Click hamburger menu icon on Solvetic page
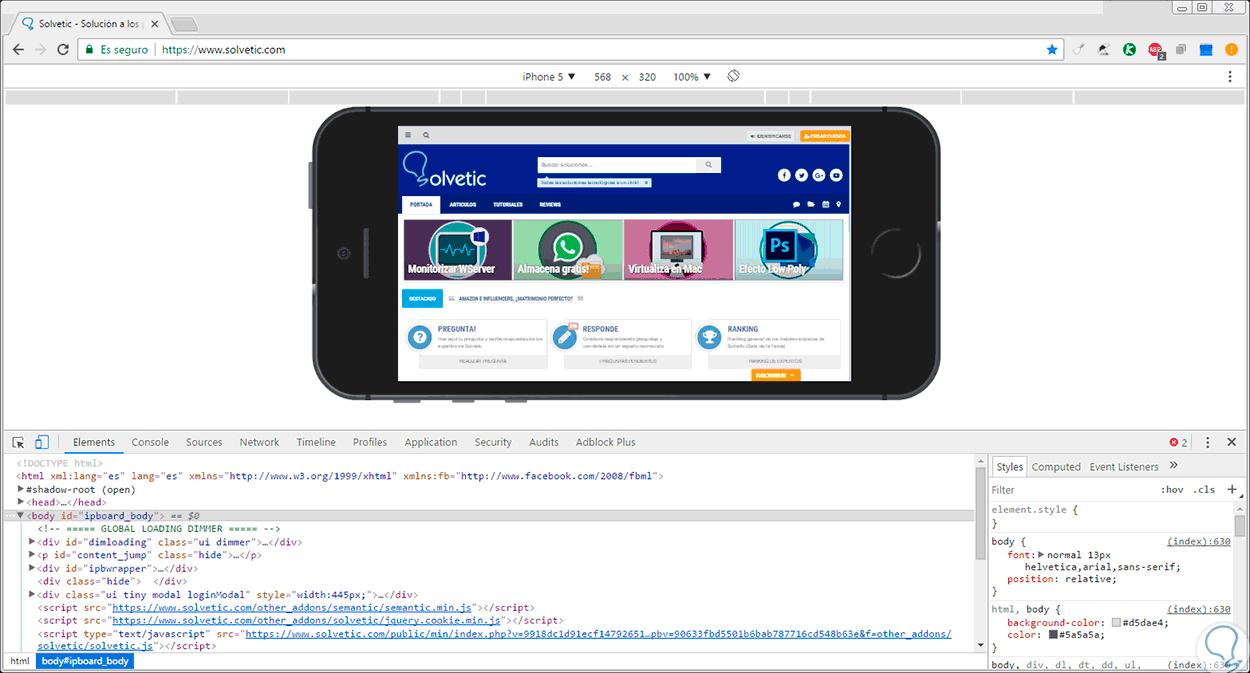The image size is (1250, 673). tap(408, 135)
